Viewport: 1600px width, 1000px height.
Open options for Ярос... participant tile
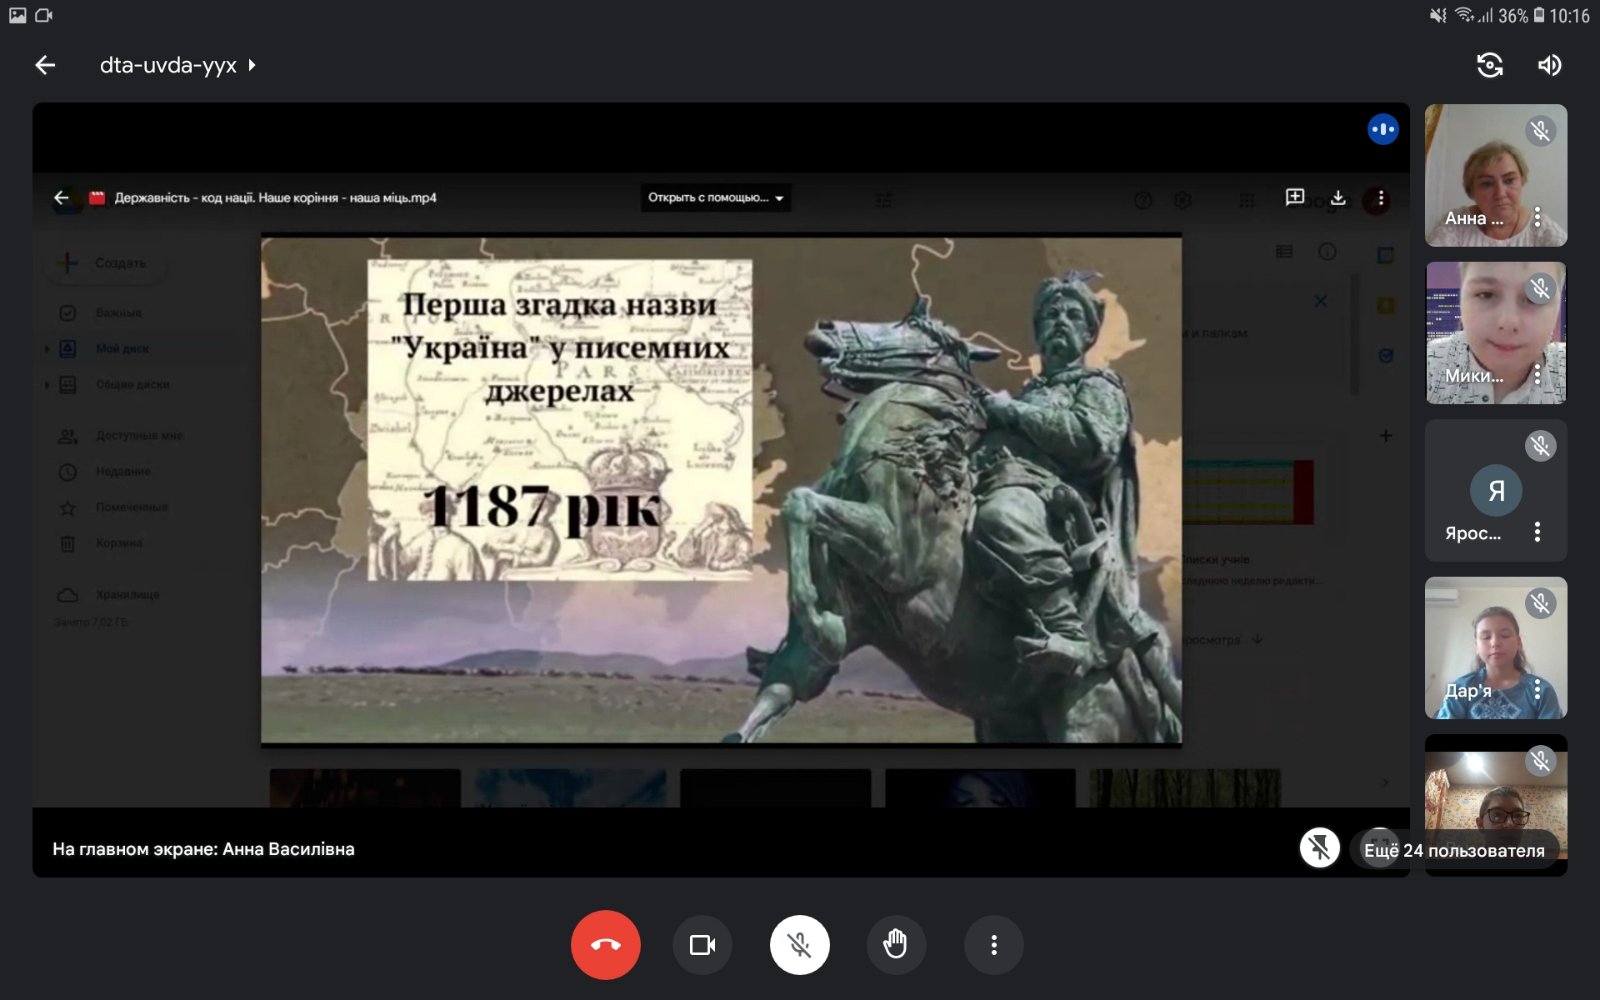pos(1537,532)
